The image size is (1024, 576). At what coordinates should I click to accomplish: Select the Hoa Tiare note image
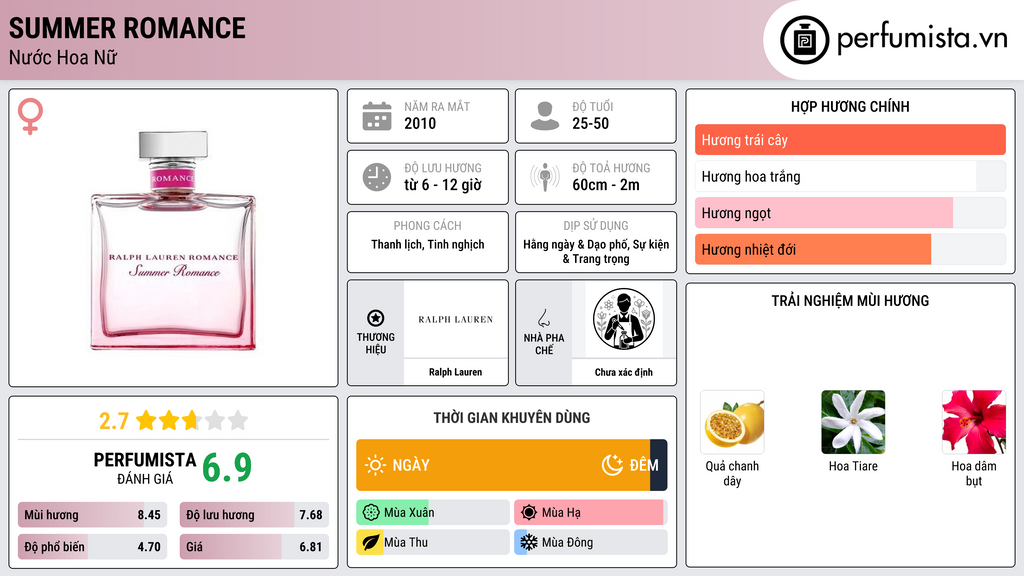[x=853, y=422]
